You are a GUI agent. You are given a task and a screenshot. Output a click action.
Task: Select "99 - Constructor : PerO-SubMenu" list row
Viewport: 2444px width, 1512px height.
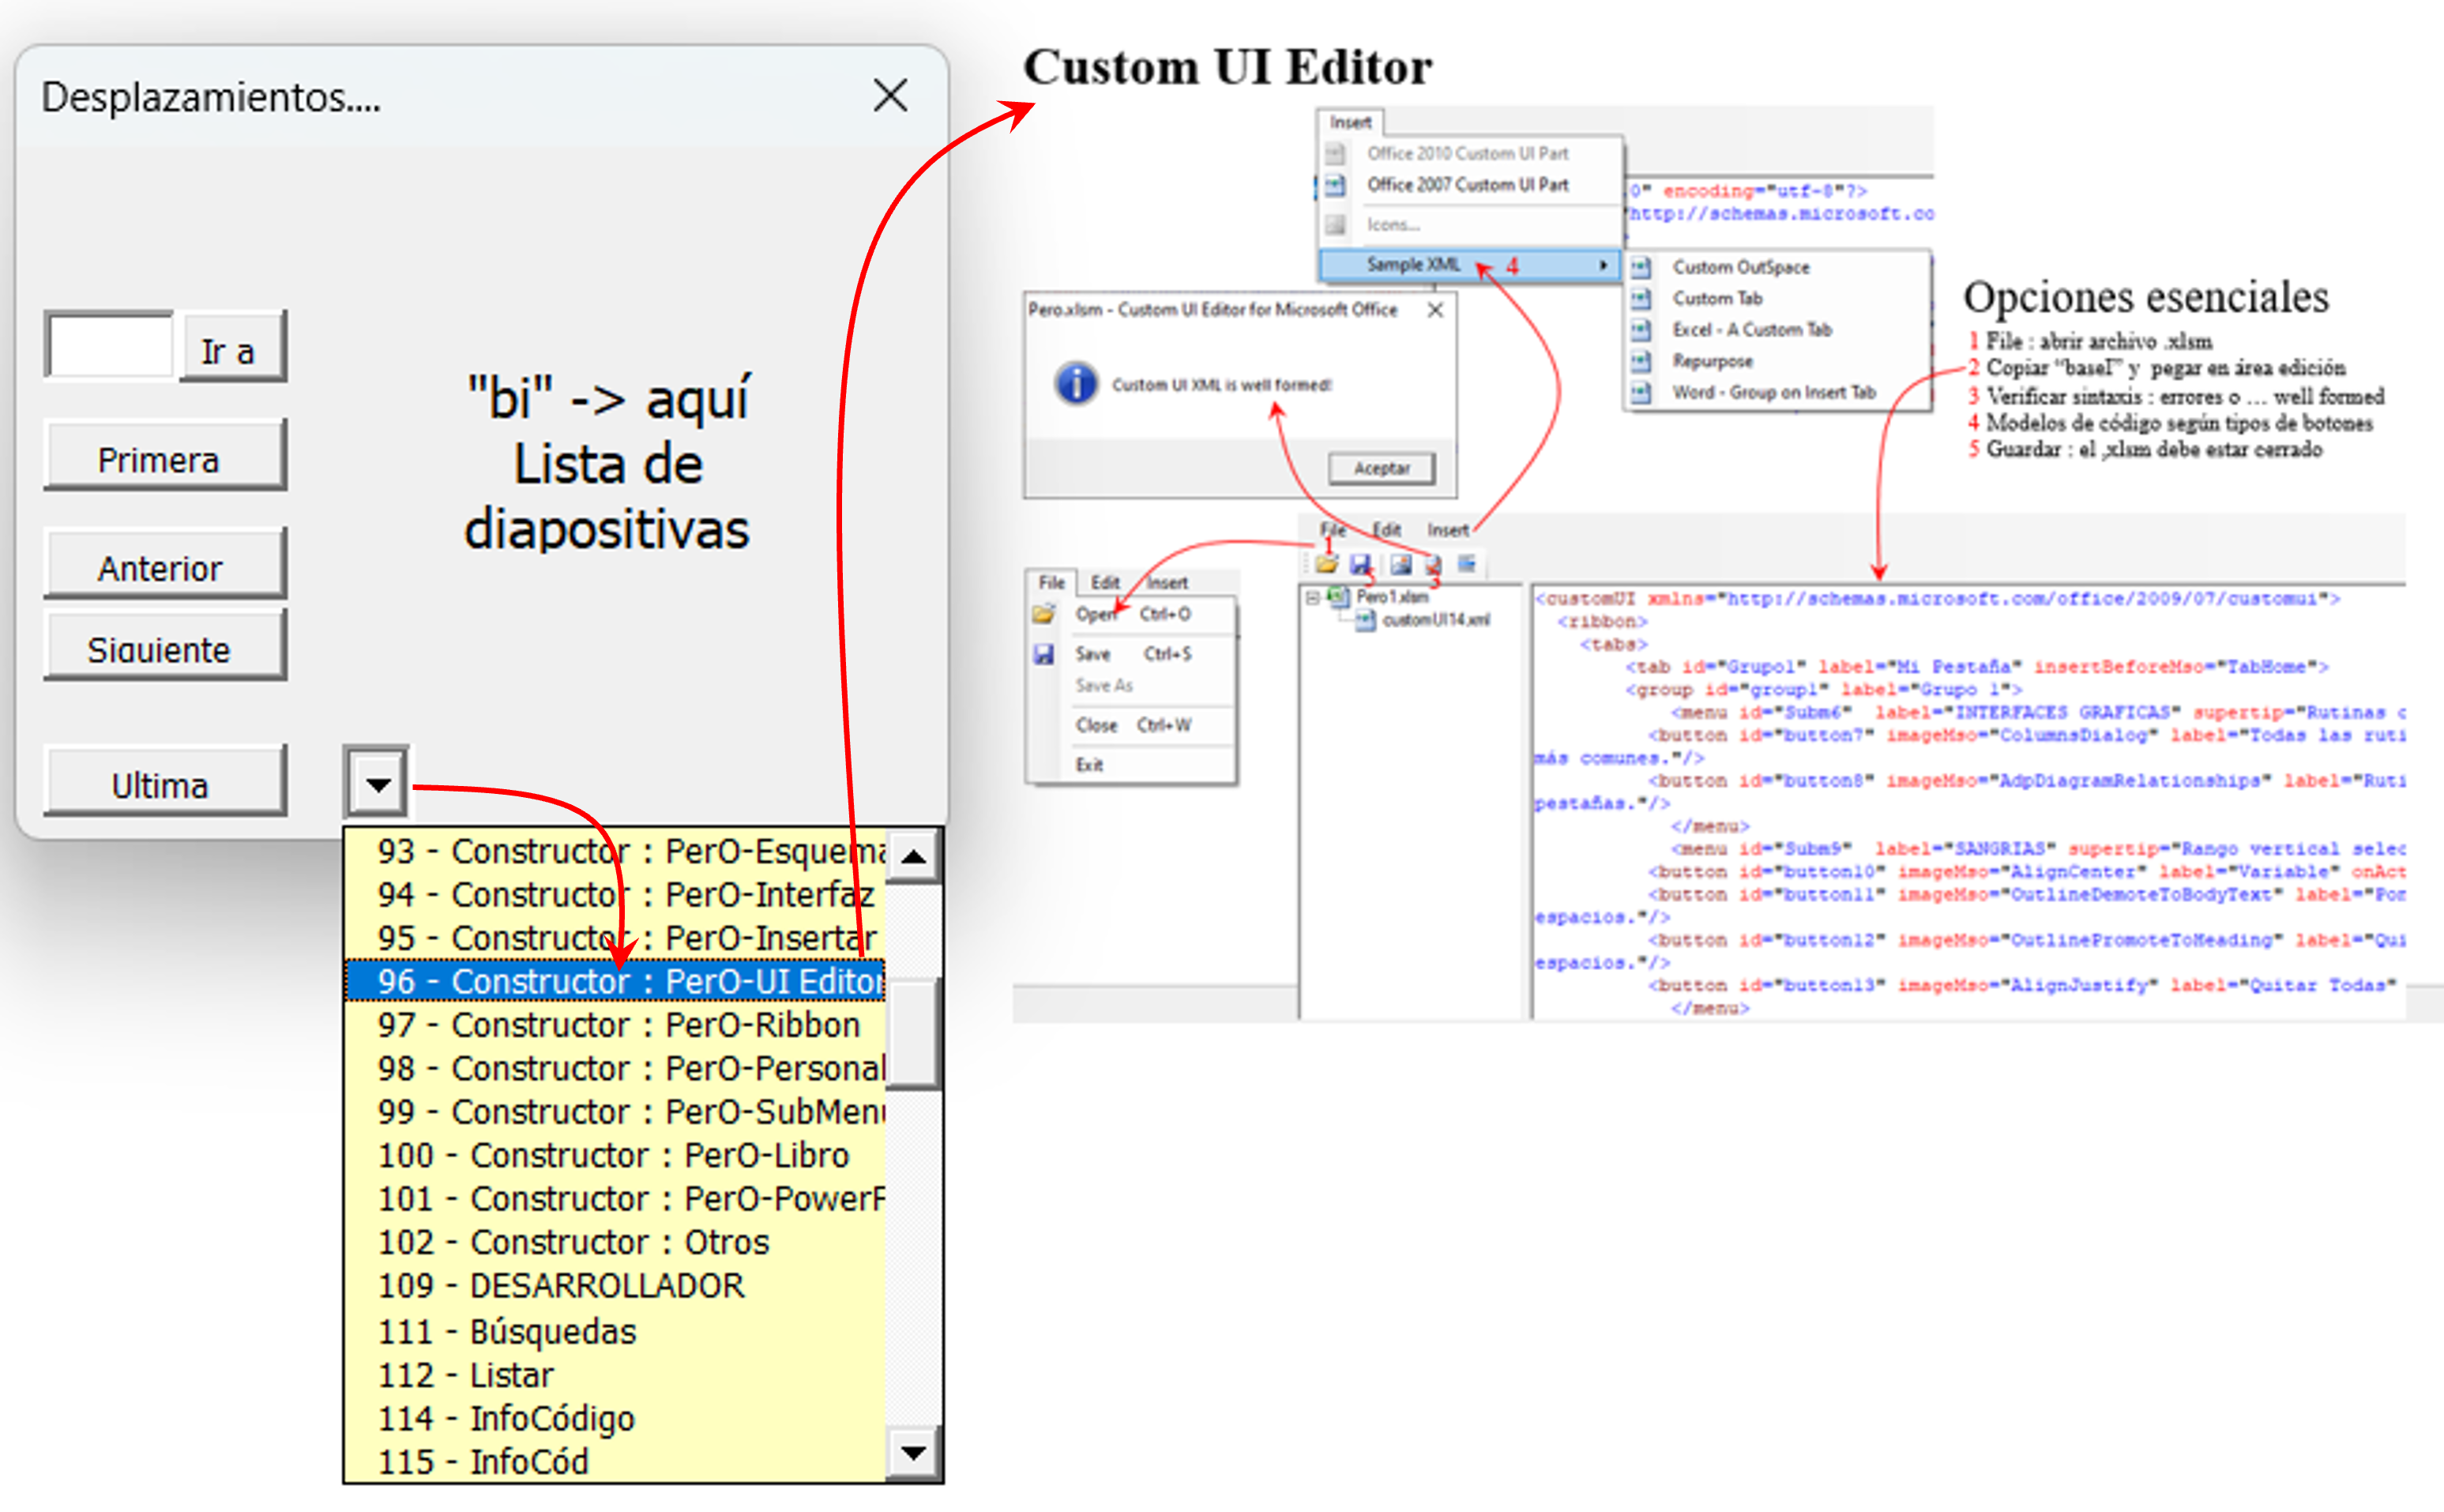[x=616, y=1111]
